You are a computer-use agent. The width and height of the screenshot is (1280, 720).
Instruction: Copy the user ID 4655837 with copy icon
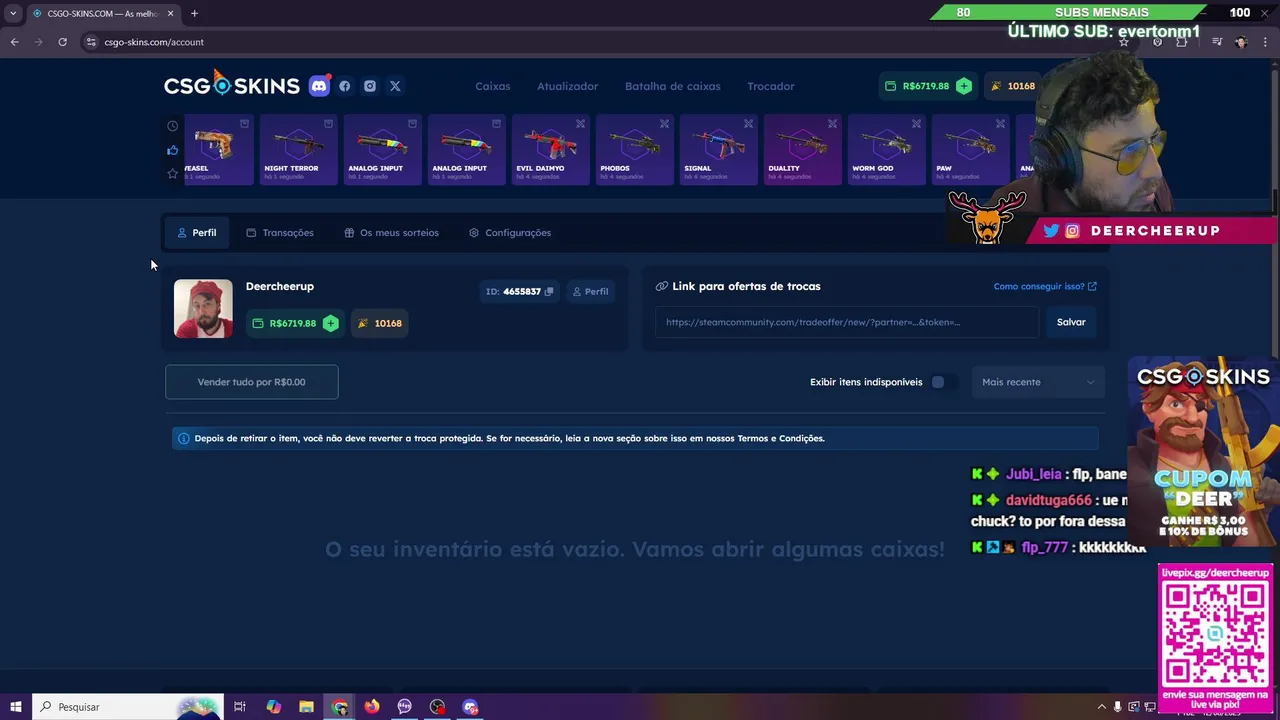pyautogui.click(x=549, y=291)
